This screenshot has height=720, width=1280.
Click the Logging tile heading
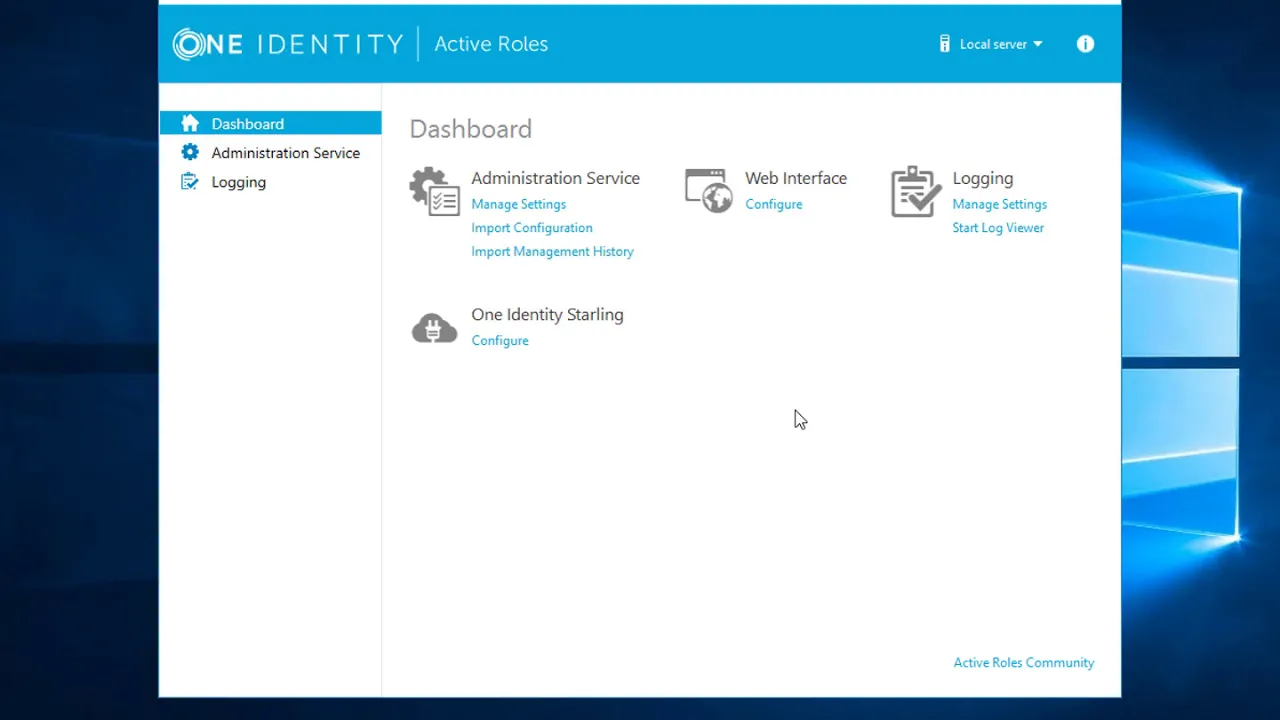(x=982, y=178)
